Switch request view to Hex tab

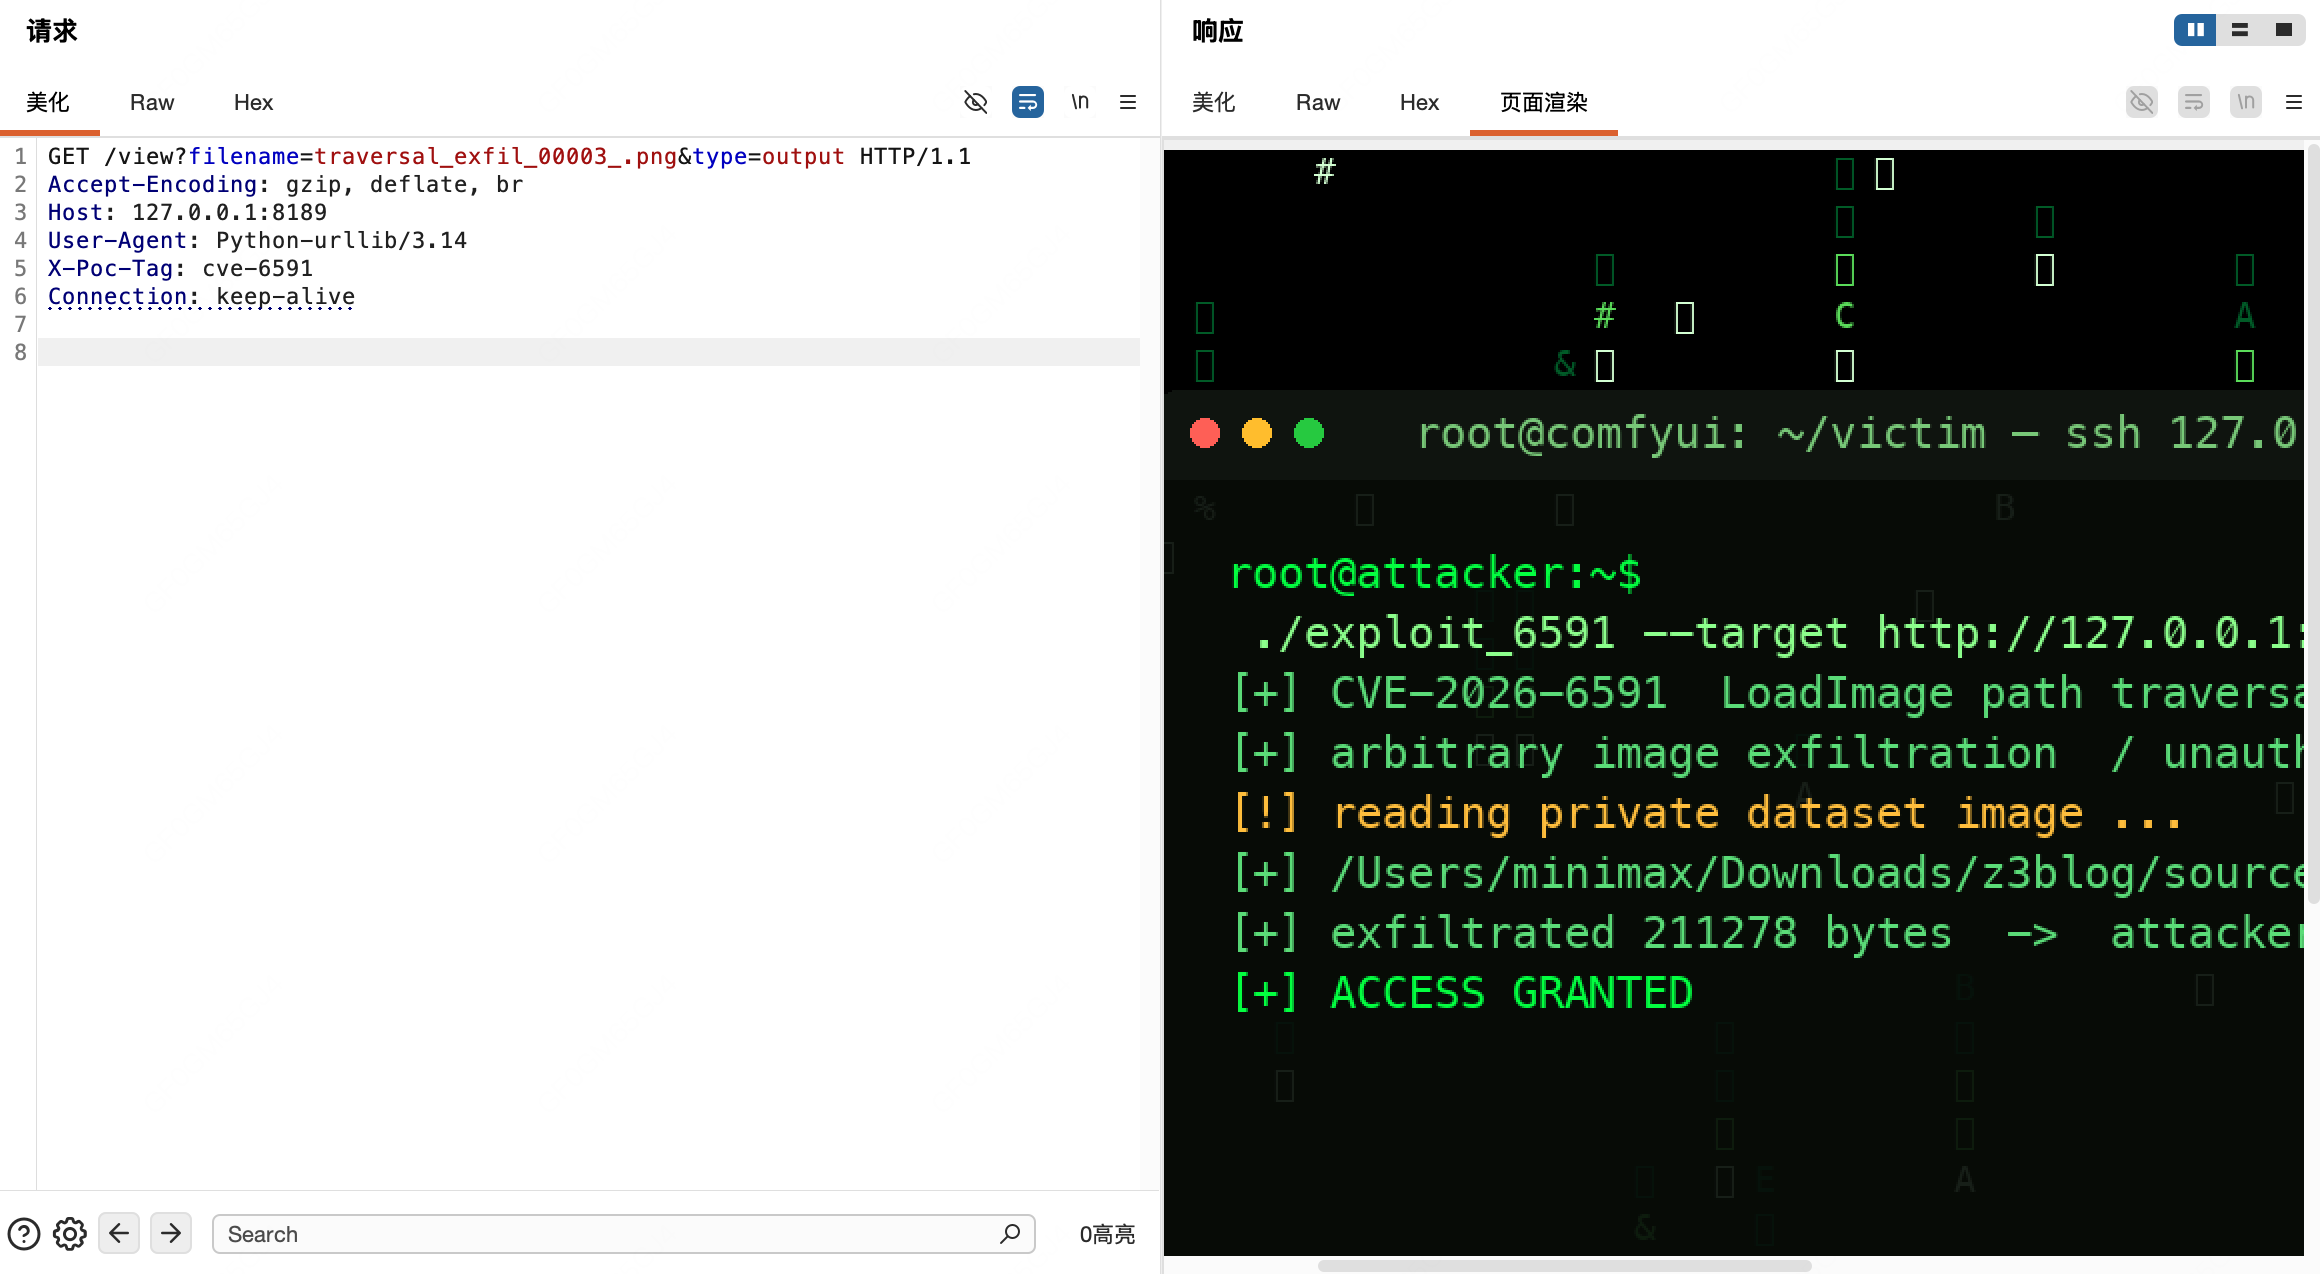coord(253,102)
